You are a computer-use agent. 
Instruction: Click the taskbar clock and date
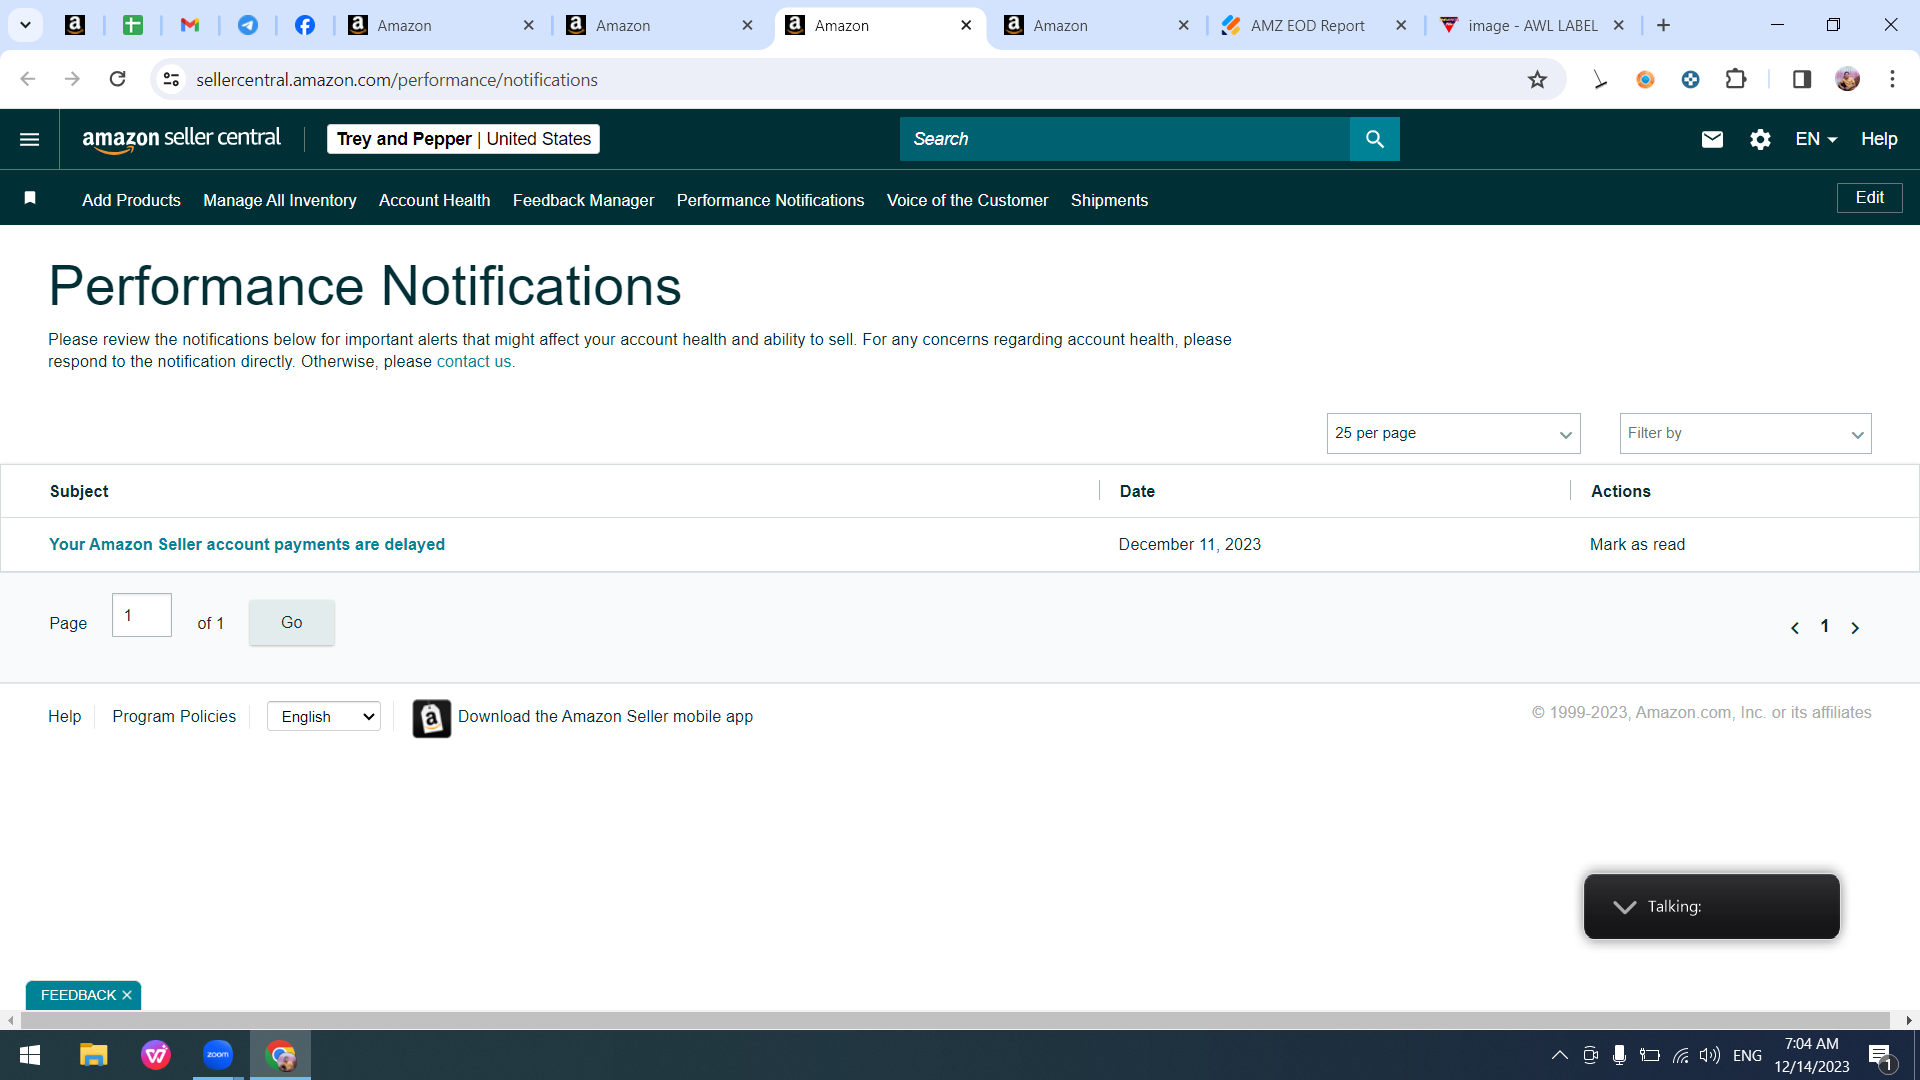[x=1812, y=1055]
